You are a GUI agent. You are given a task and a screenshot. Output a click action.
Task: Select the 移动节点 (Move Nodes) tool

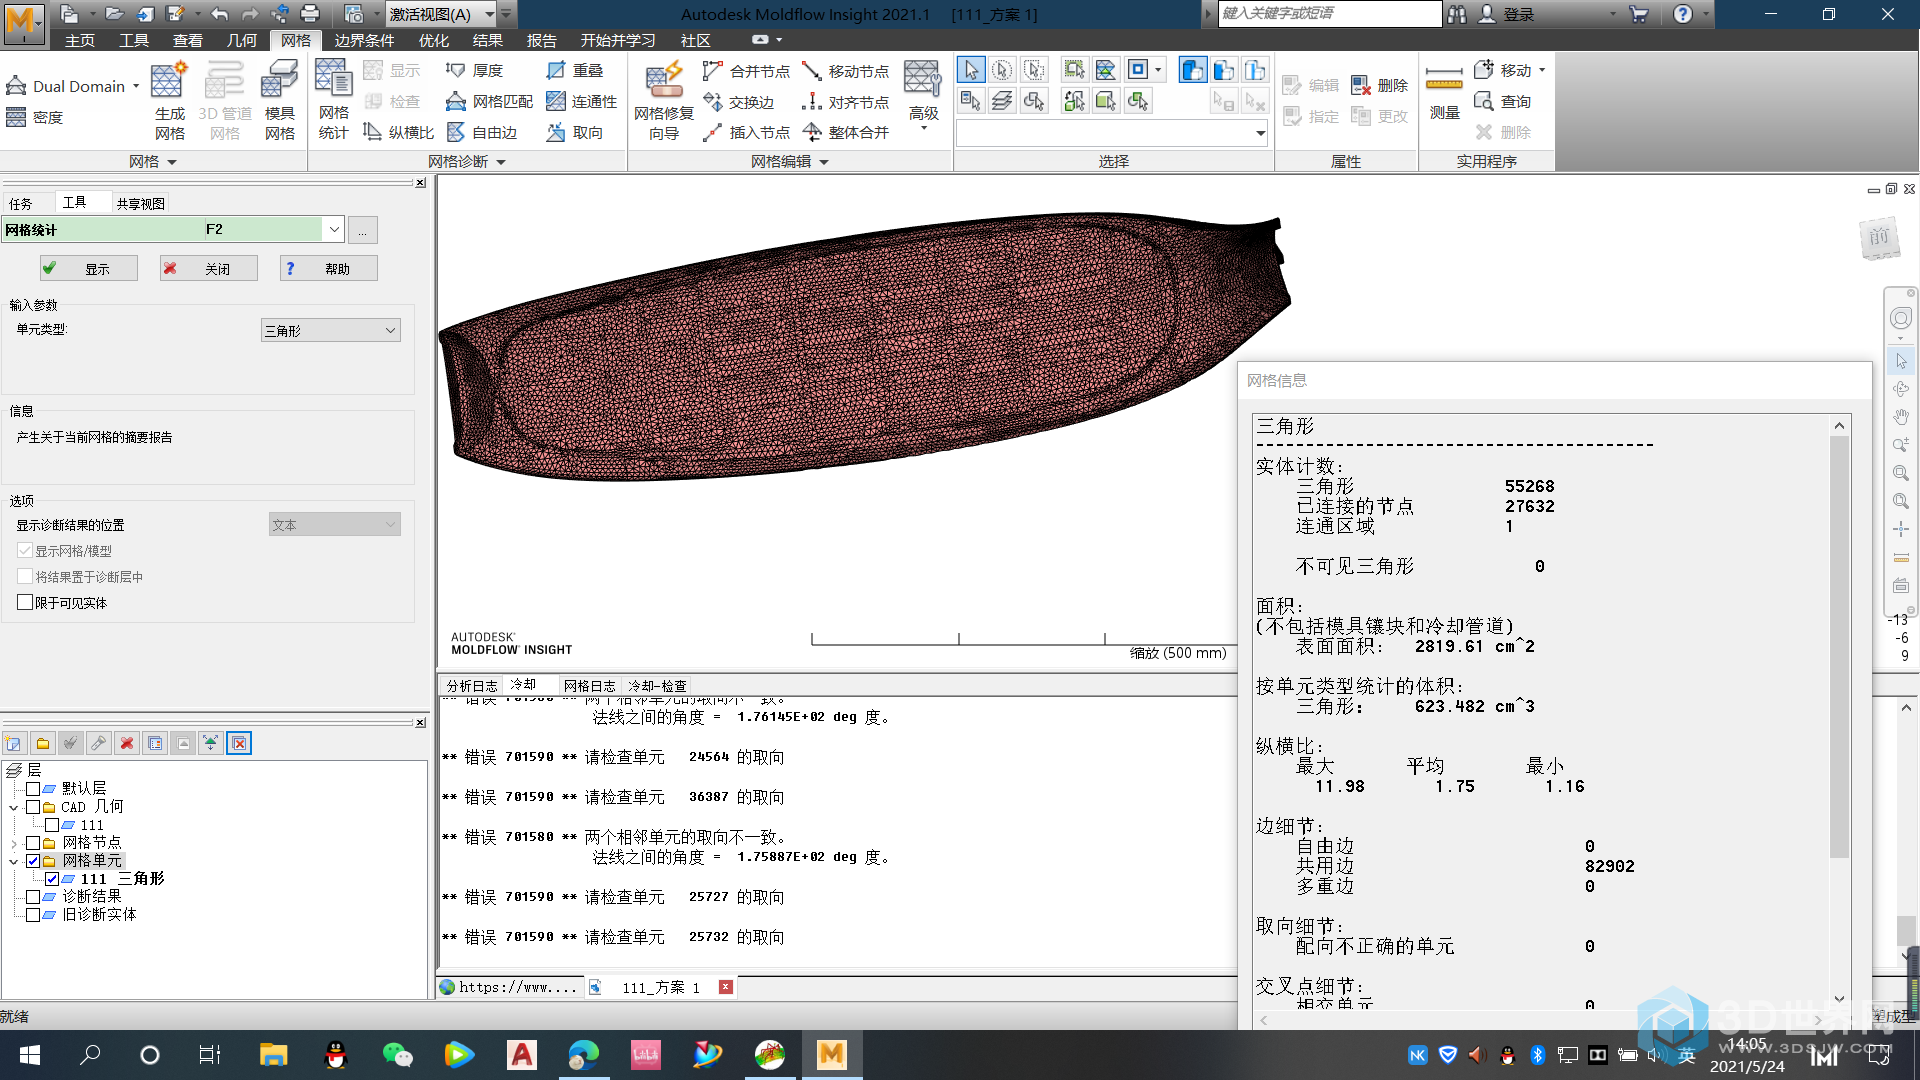846,71
